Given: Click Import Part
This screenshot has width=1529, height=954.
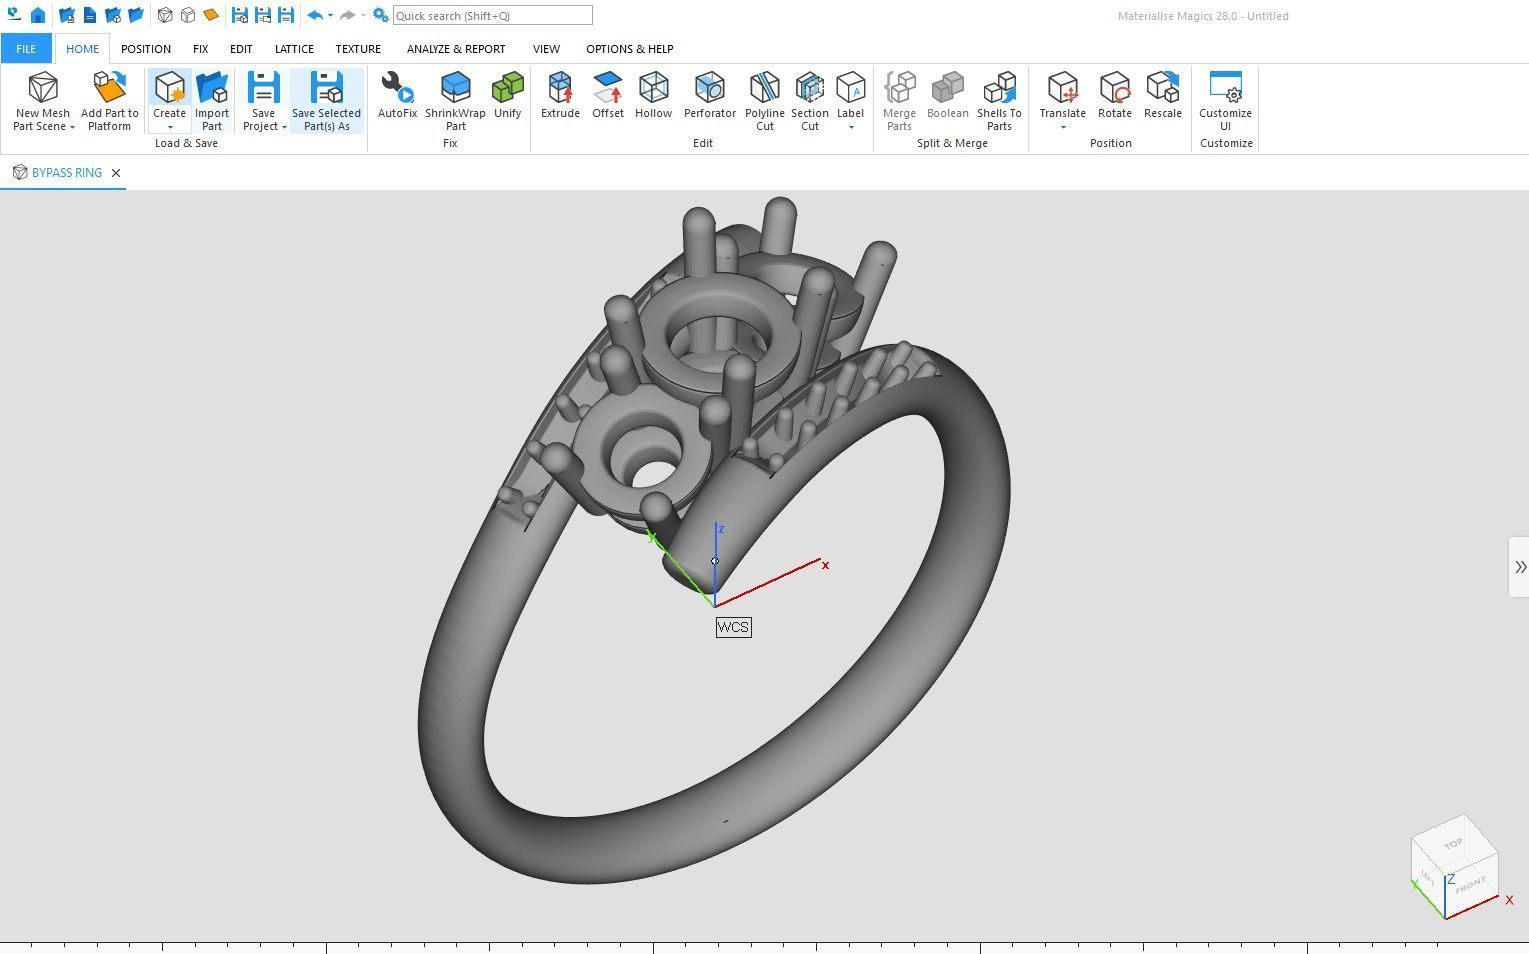Looking at the screenshot, I should 212,100.
